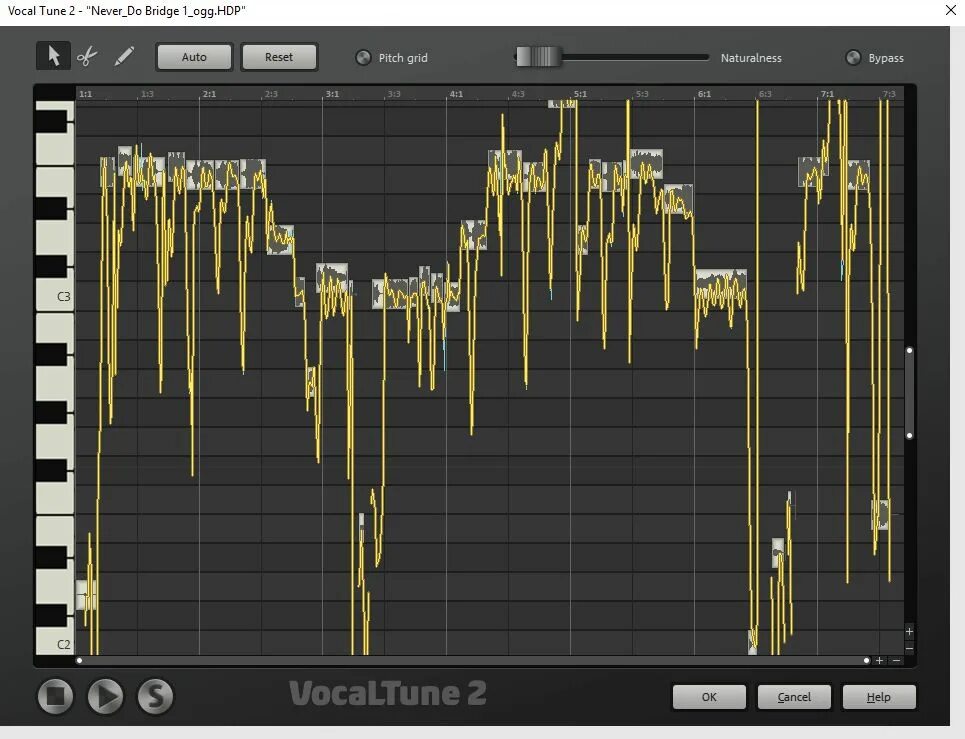Screen dimensions: 965x739
Task: Start playback with the play button
Action: point(105,696)
